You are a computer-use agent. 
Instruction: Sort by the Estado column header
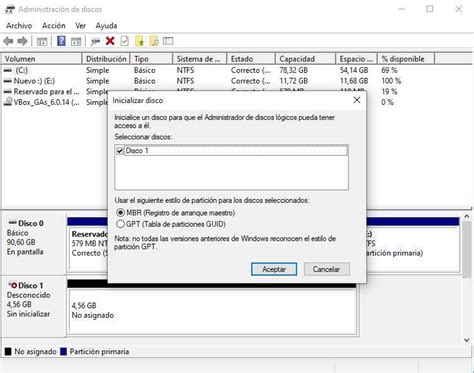251,59
